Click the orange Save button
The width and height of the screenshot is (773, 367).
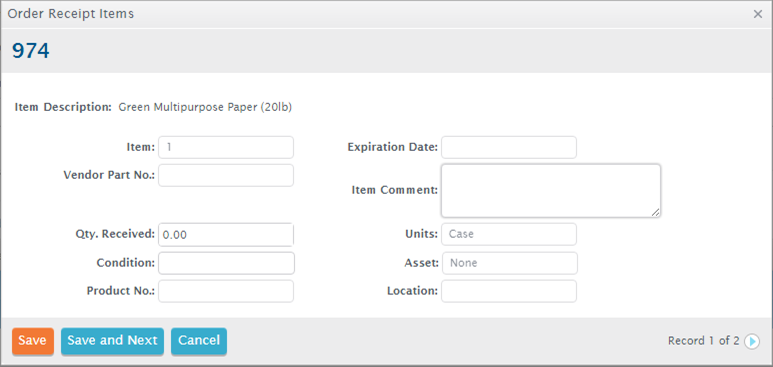pos(33,341)
